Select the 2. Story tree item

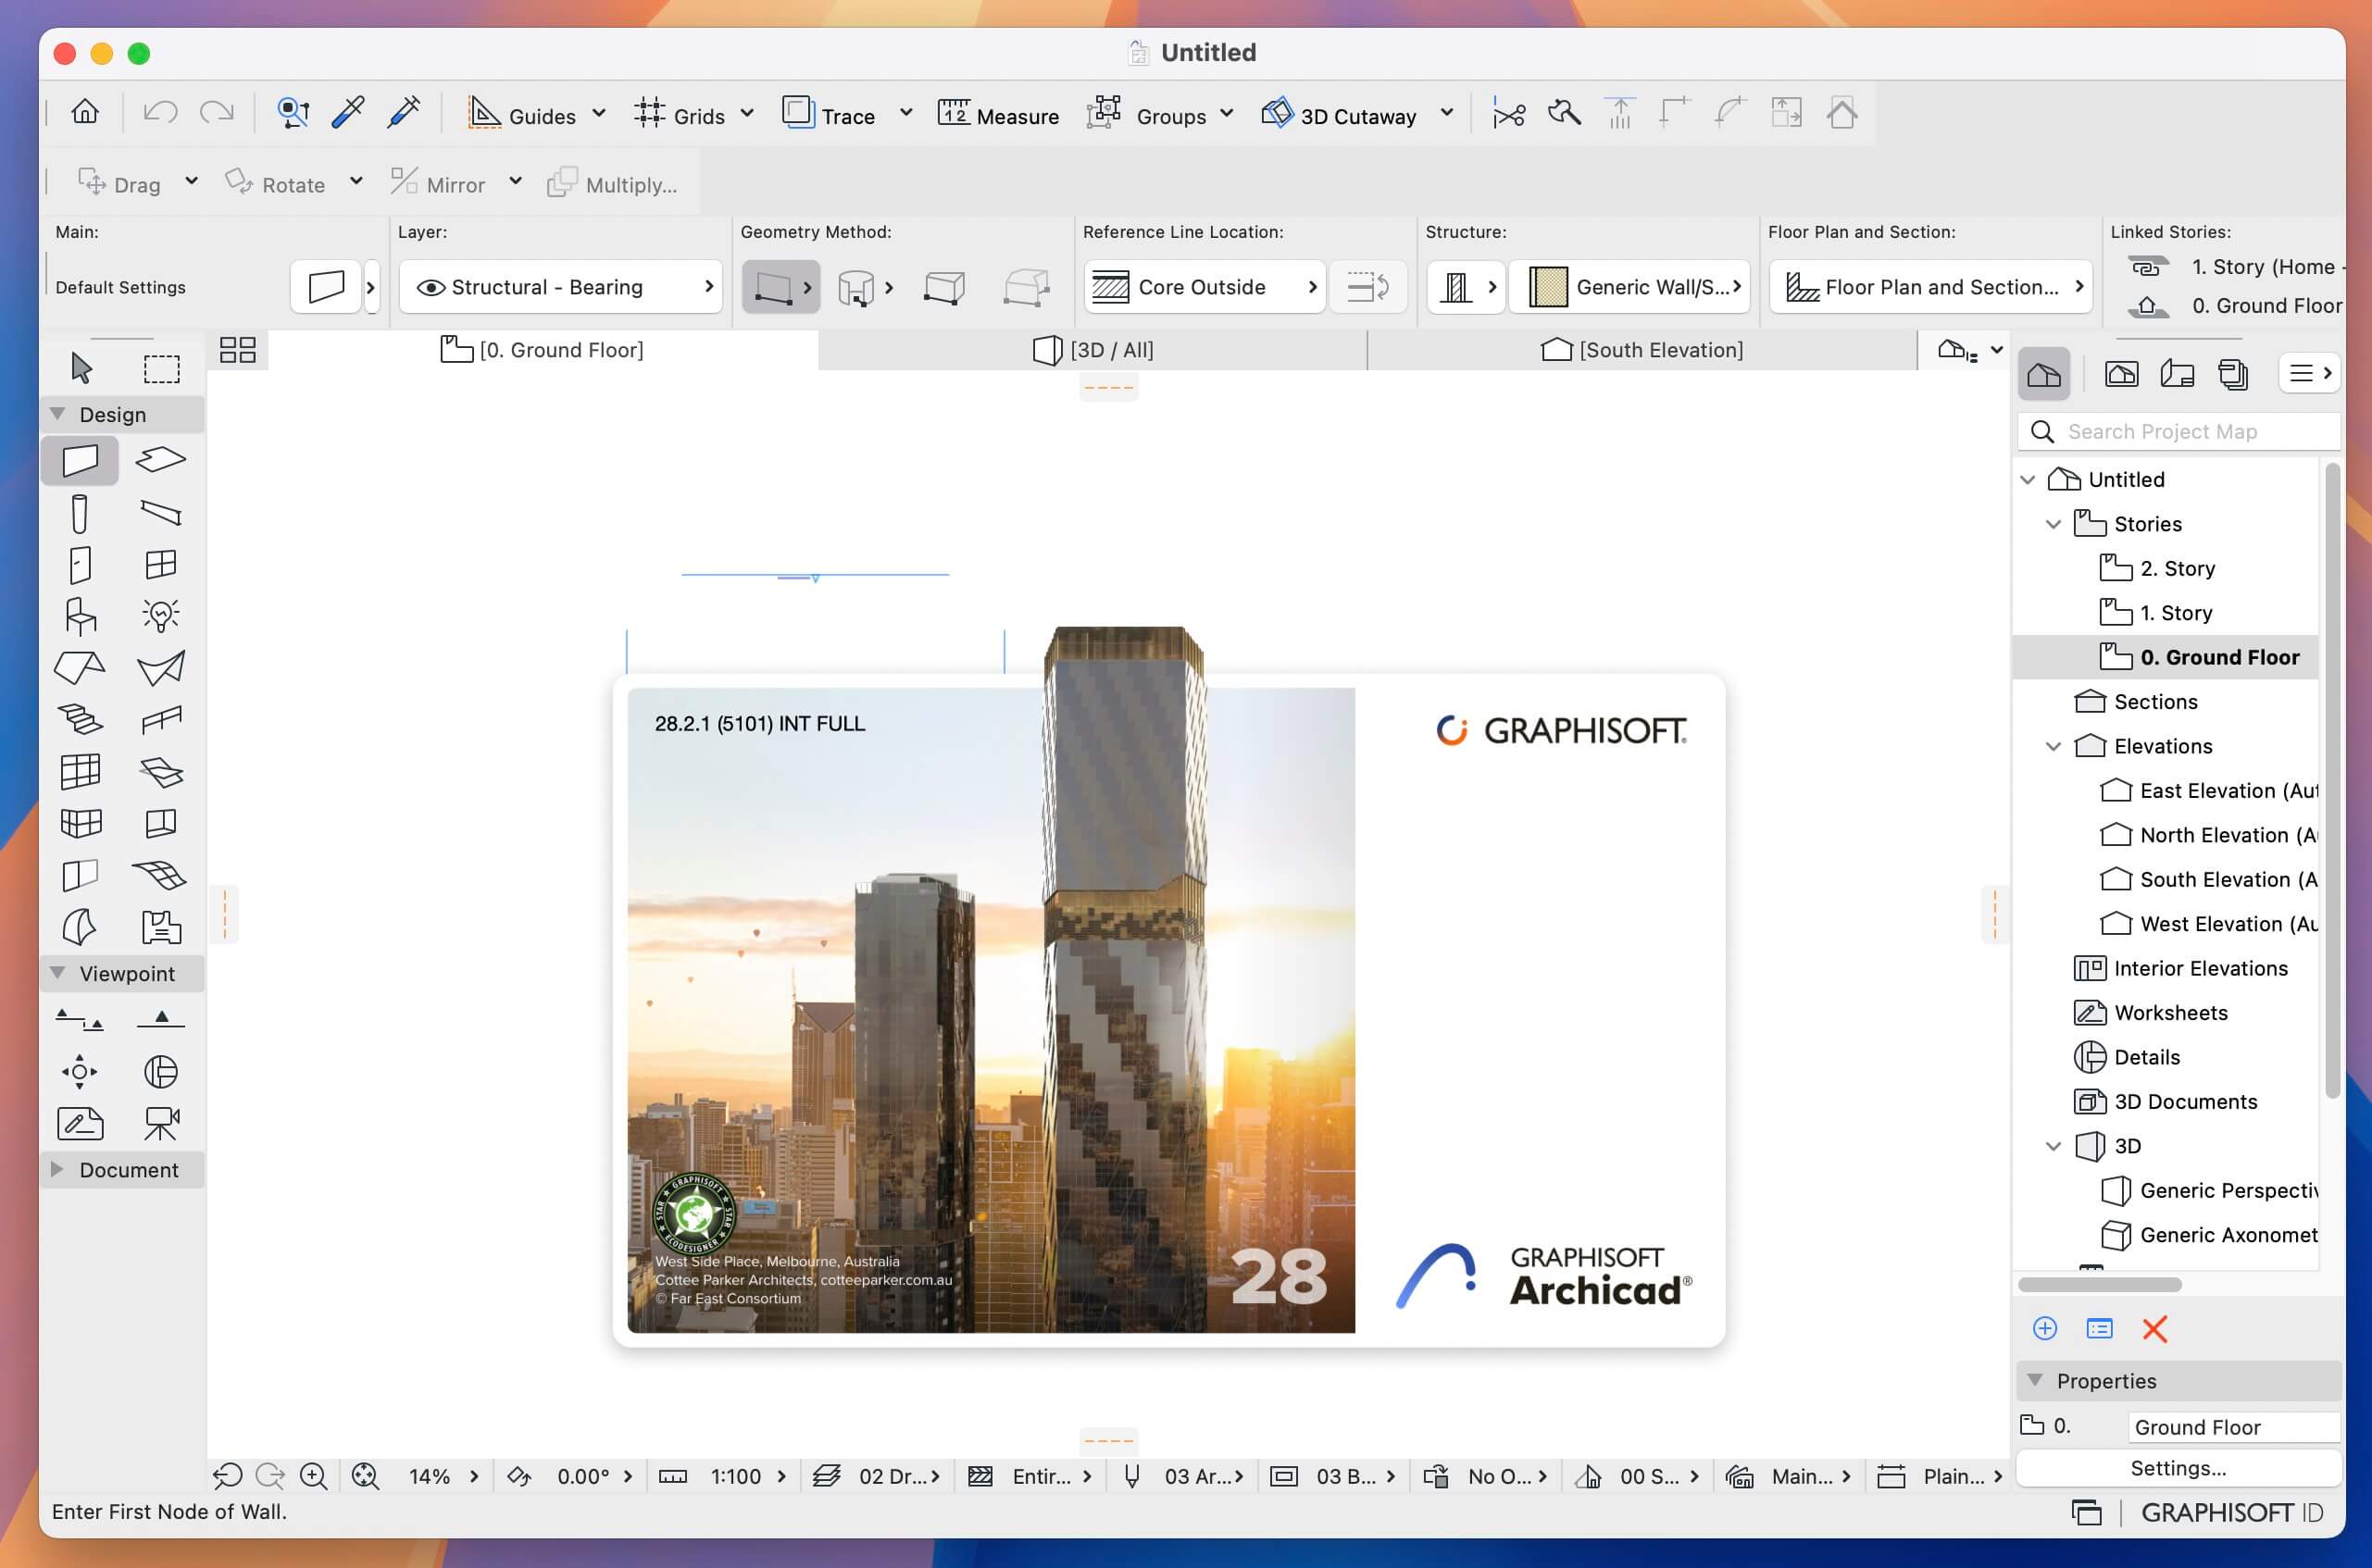(2165, 568)
